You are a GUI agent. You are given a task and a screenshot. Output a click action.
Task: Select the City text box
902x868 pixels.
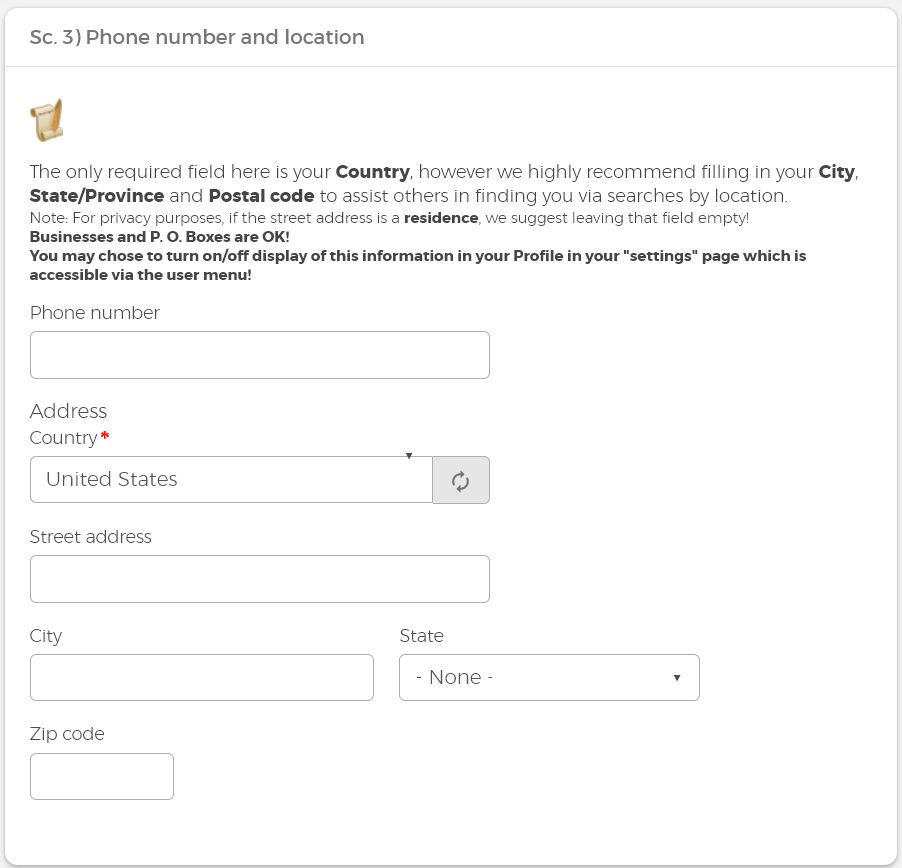pyautogui.click(x=201, y=678)
